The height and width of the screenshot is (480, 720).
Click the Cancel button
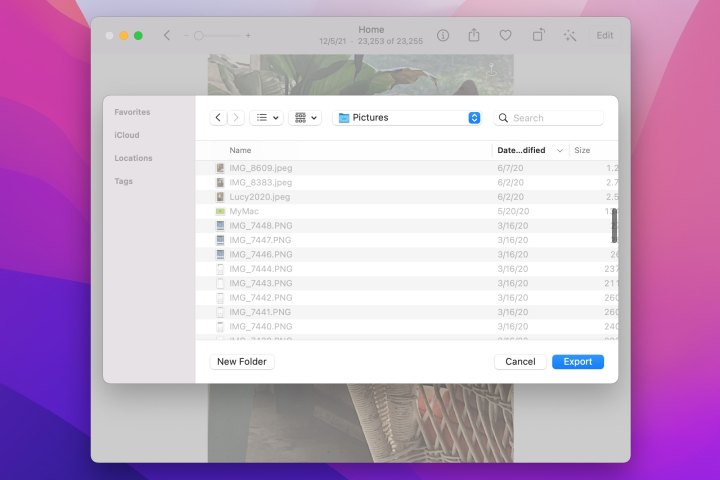click(x=520, y=362)
